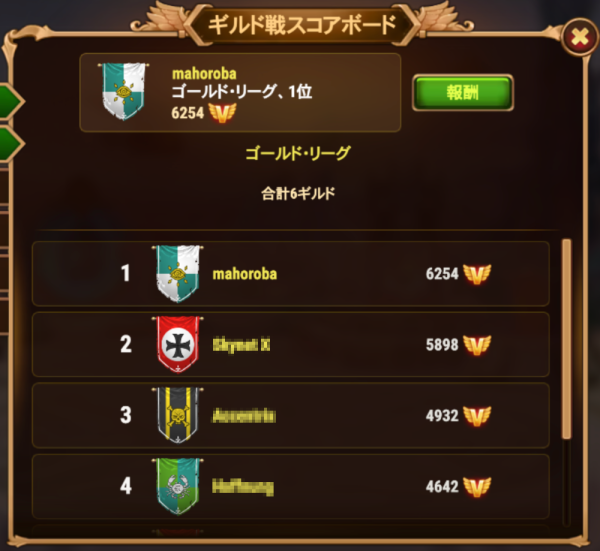This screenshot has height=551, width=600.
Task: Click the winged V trophy next to 6254 in header
Action: [x=222, y=113]
